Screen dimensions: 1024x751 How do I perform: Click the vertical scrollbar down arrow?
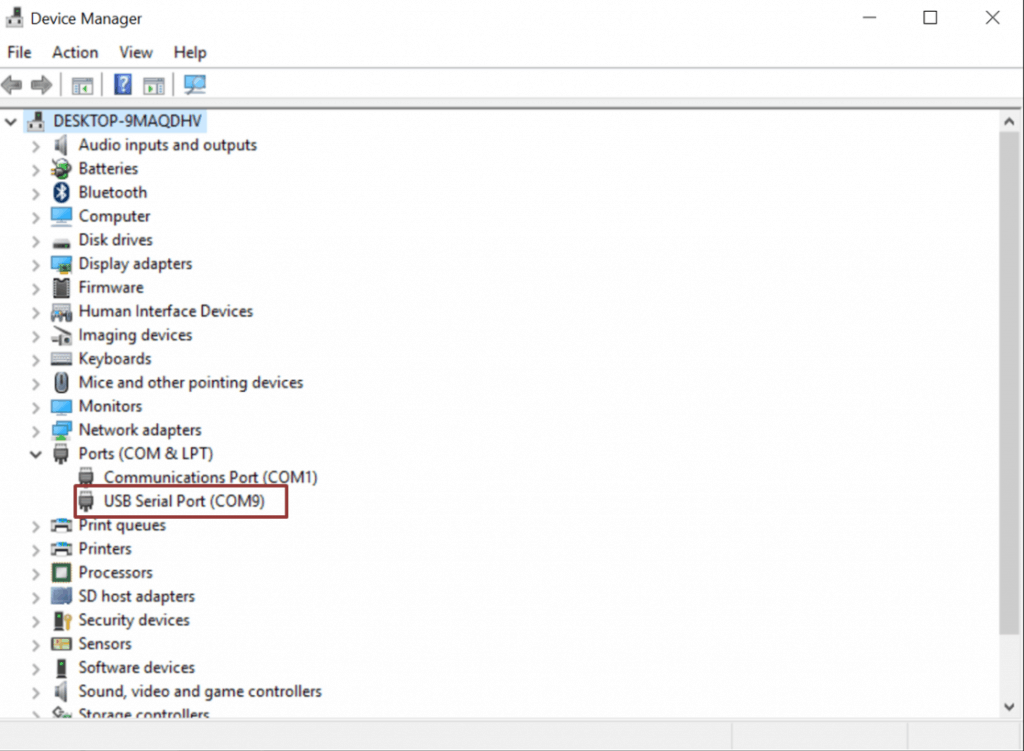tap(1010, 707)
